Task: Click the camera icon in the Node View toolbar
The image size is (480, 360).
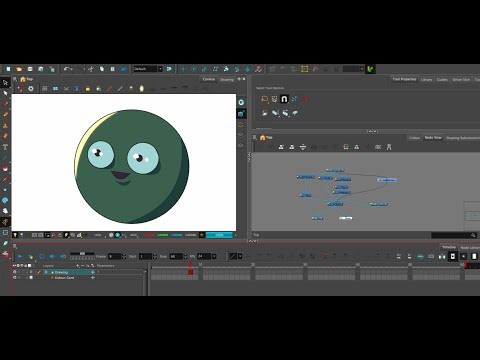Action: point(378,147)
